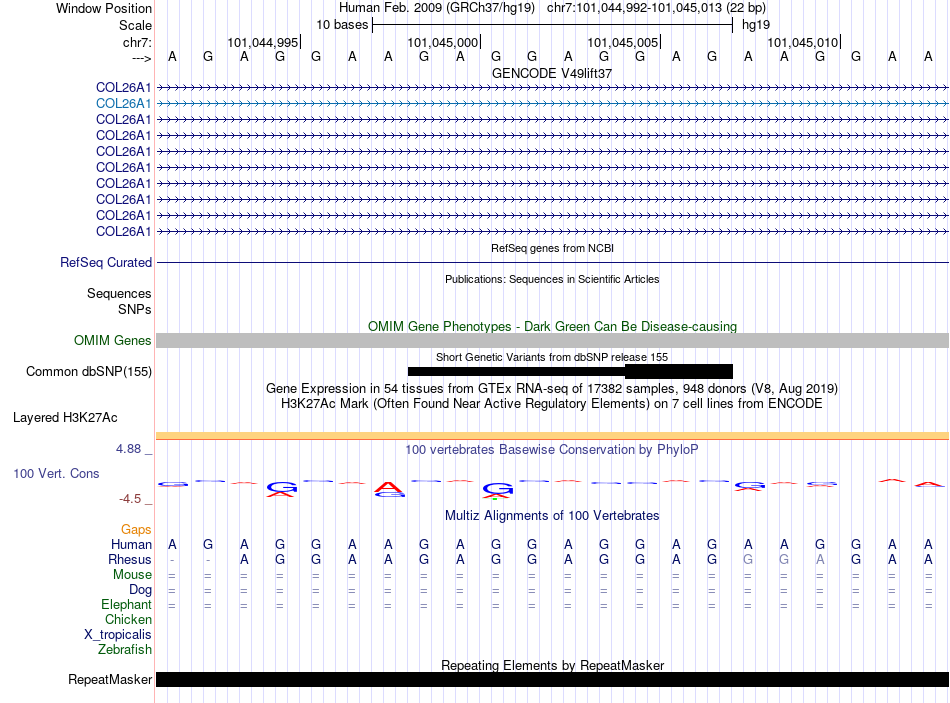Screen dimensions: 950x703
Task: Click the 4.88 PhyloP upper scale value
Action: coord(128,449)
